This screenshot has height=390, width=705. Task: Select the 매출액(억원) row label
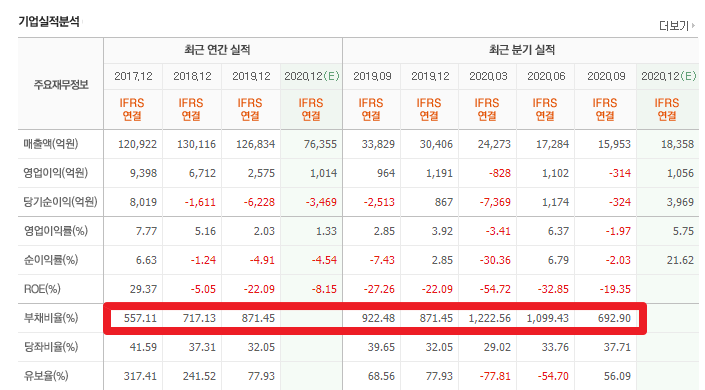51,144
